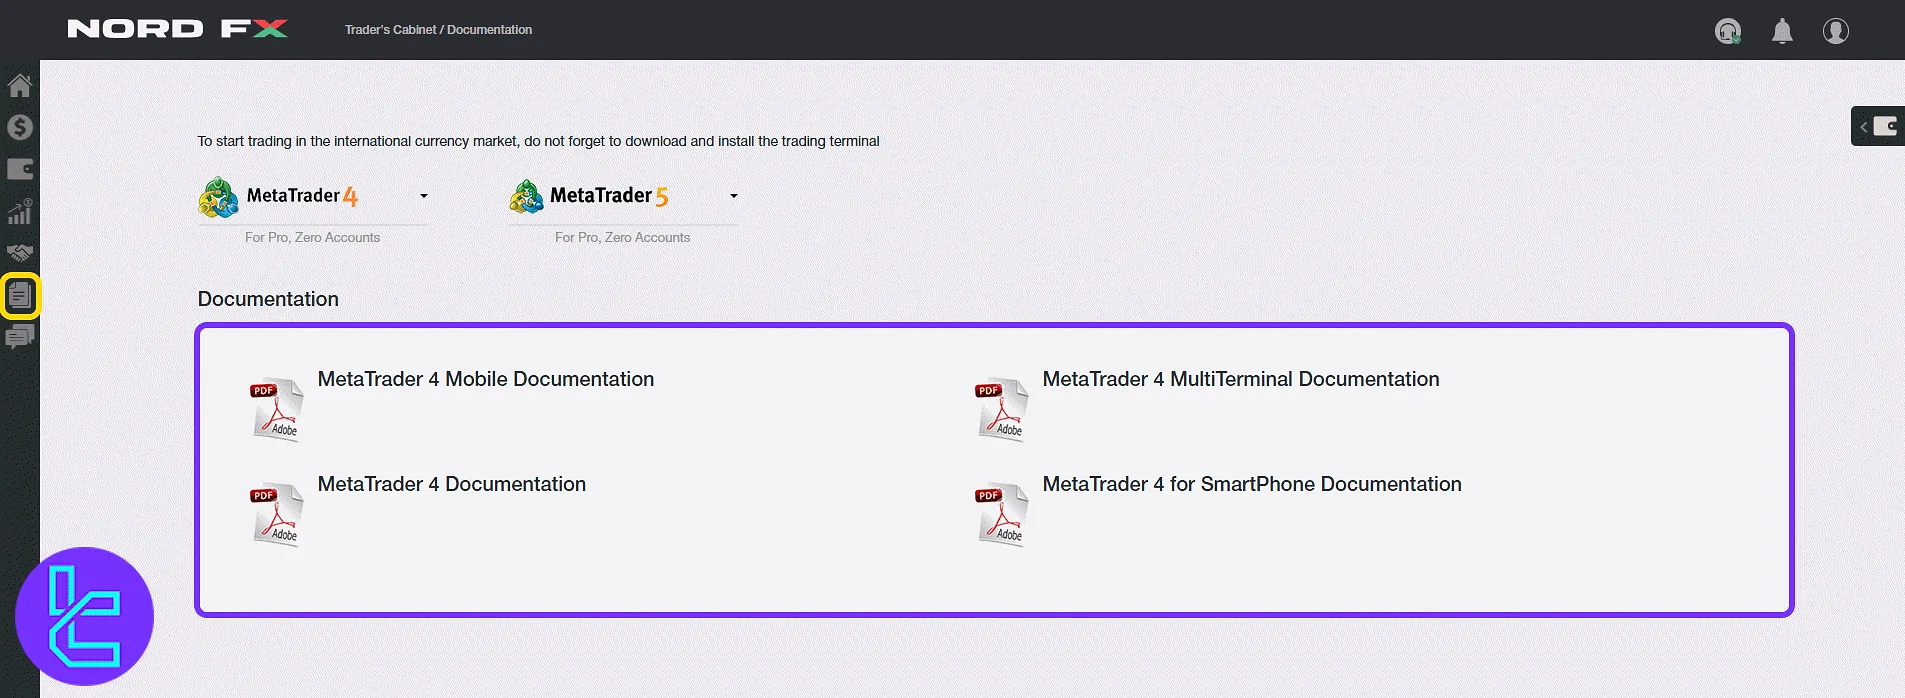
Task: Open the bar chart trading icon
Action: point(20,211)
